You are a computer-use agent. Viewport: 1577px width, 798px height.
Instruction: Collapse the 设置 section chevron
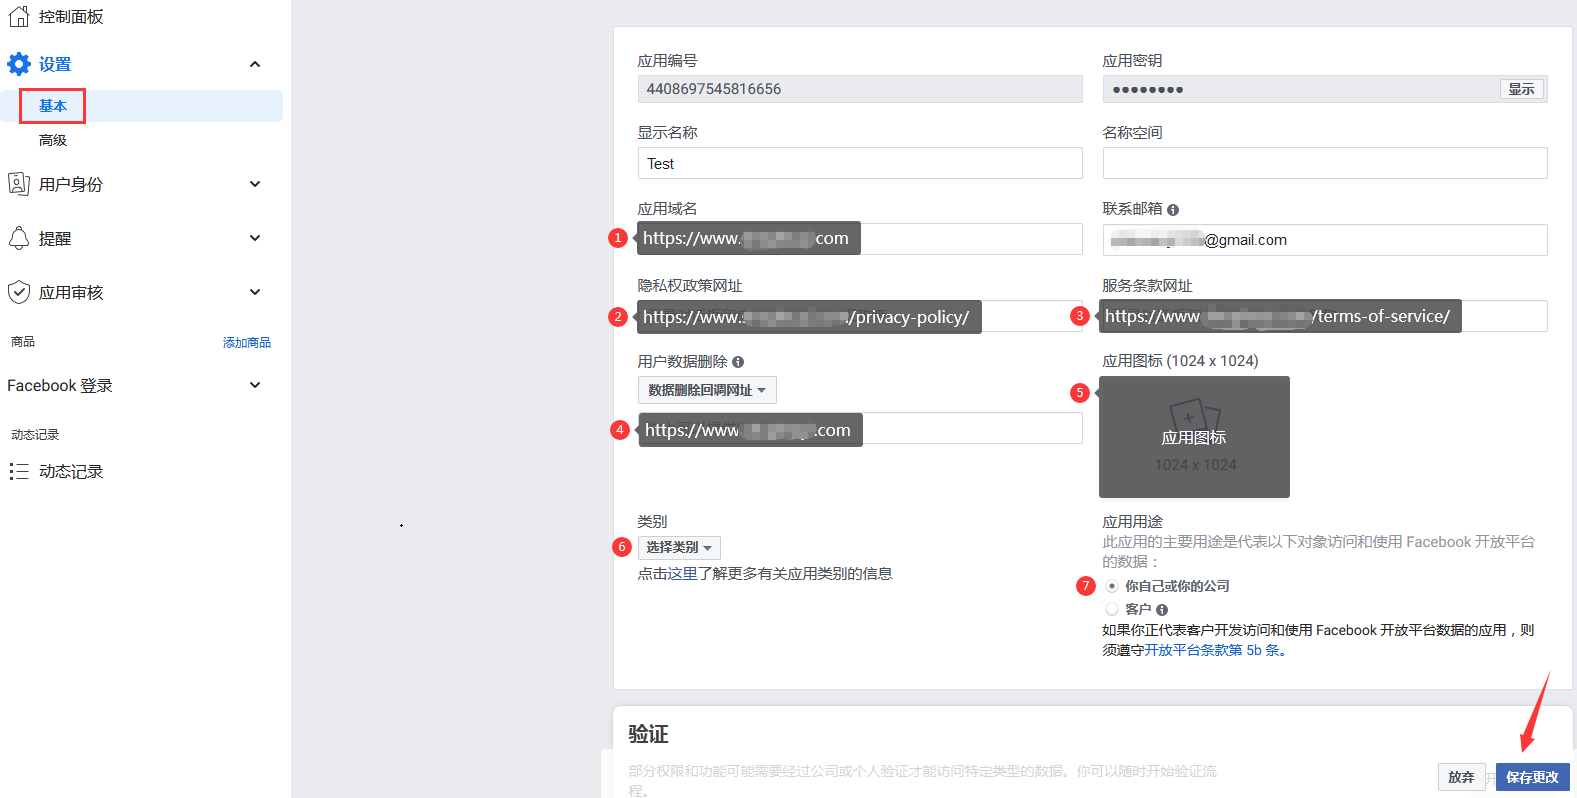point(255,64)
